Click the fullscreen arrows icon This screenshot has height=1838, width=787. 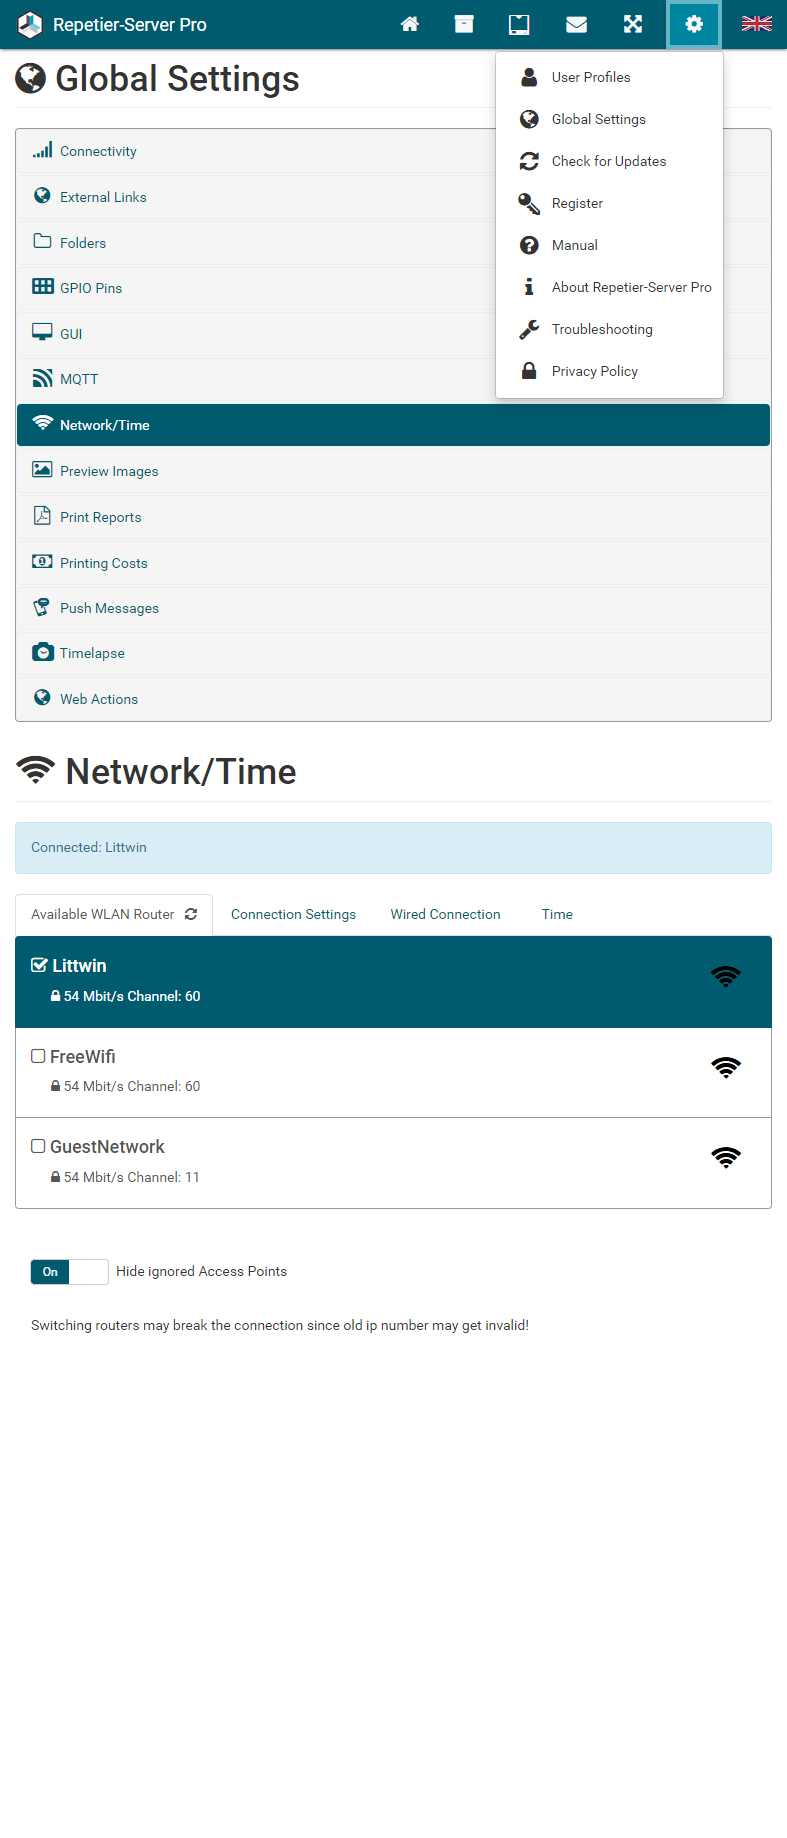click(x=633, y=25)
